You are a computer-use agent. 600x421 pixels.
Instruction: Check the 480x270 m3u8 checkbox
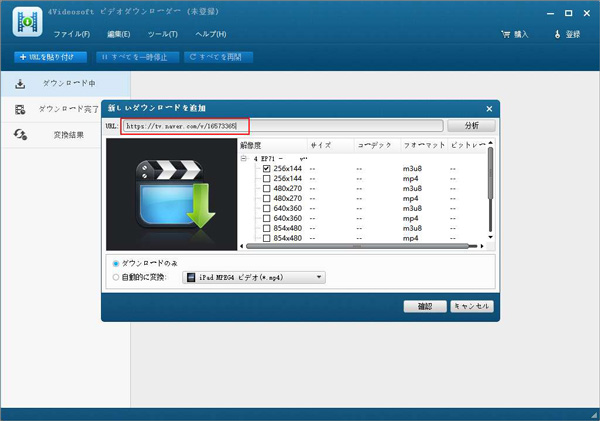[x=267, y=188]
